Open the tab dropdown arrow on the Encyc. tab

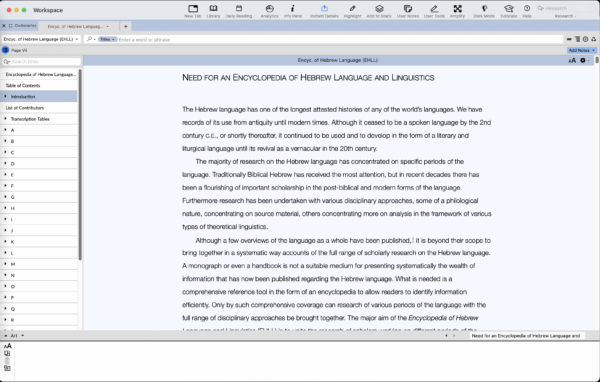[108, 26]
